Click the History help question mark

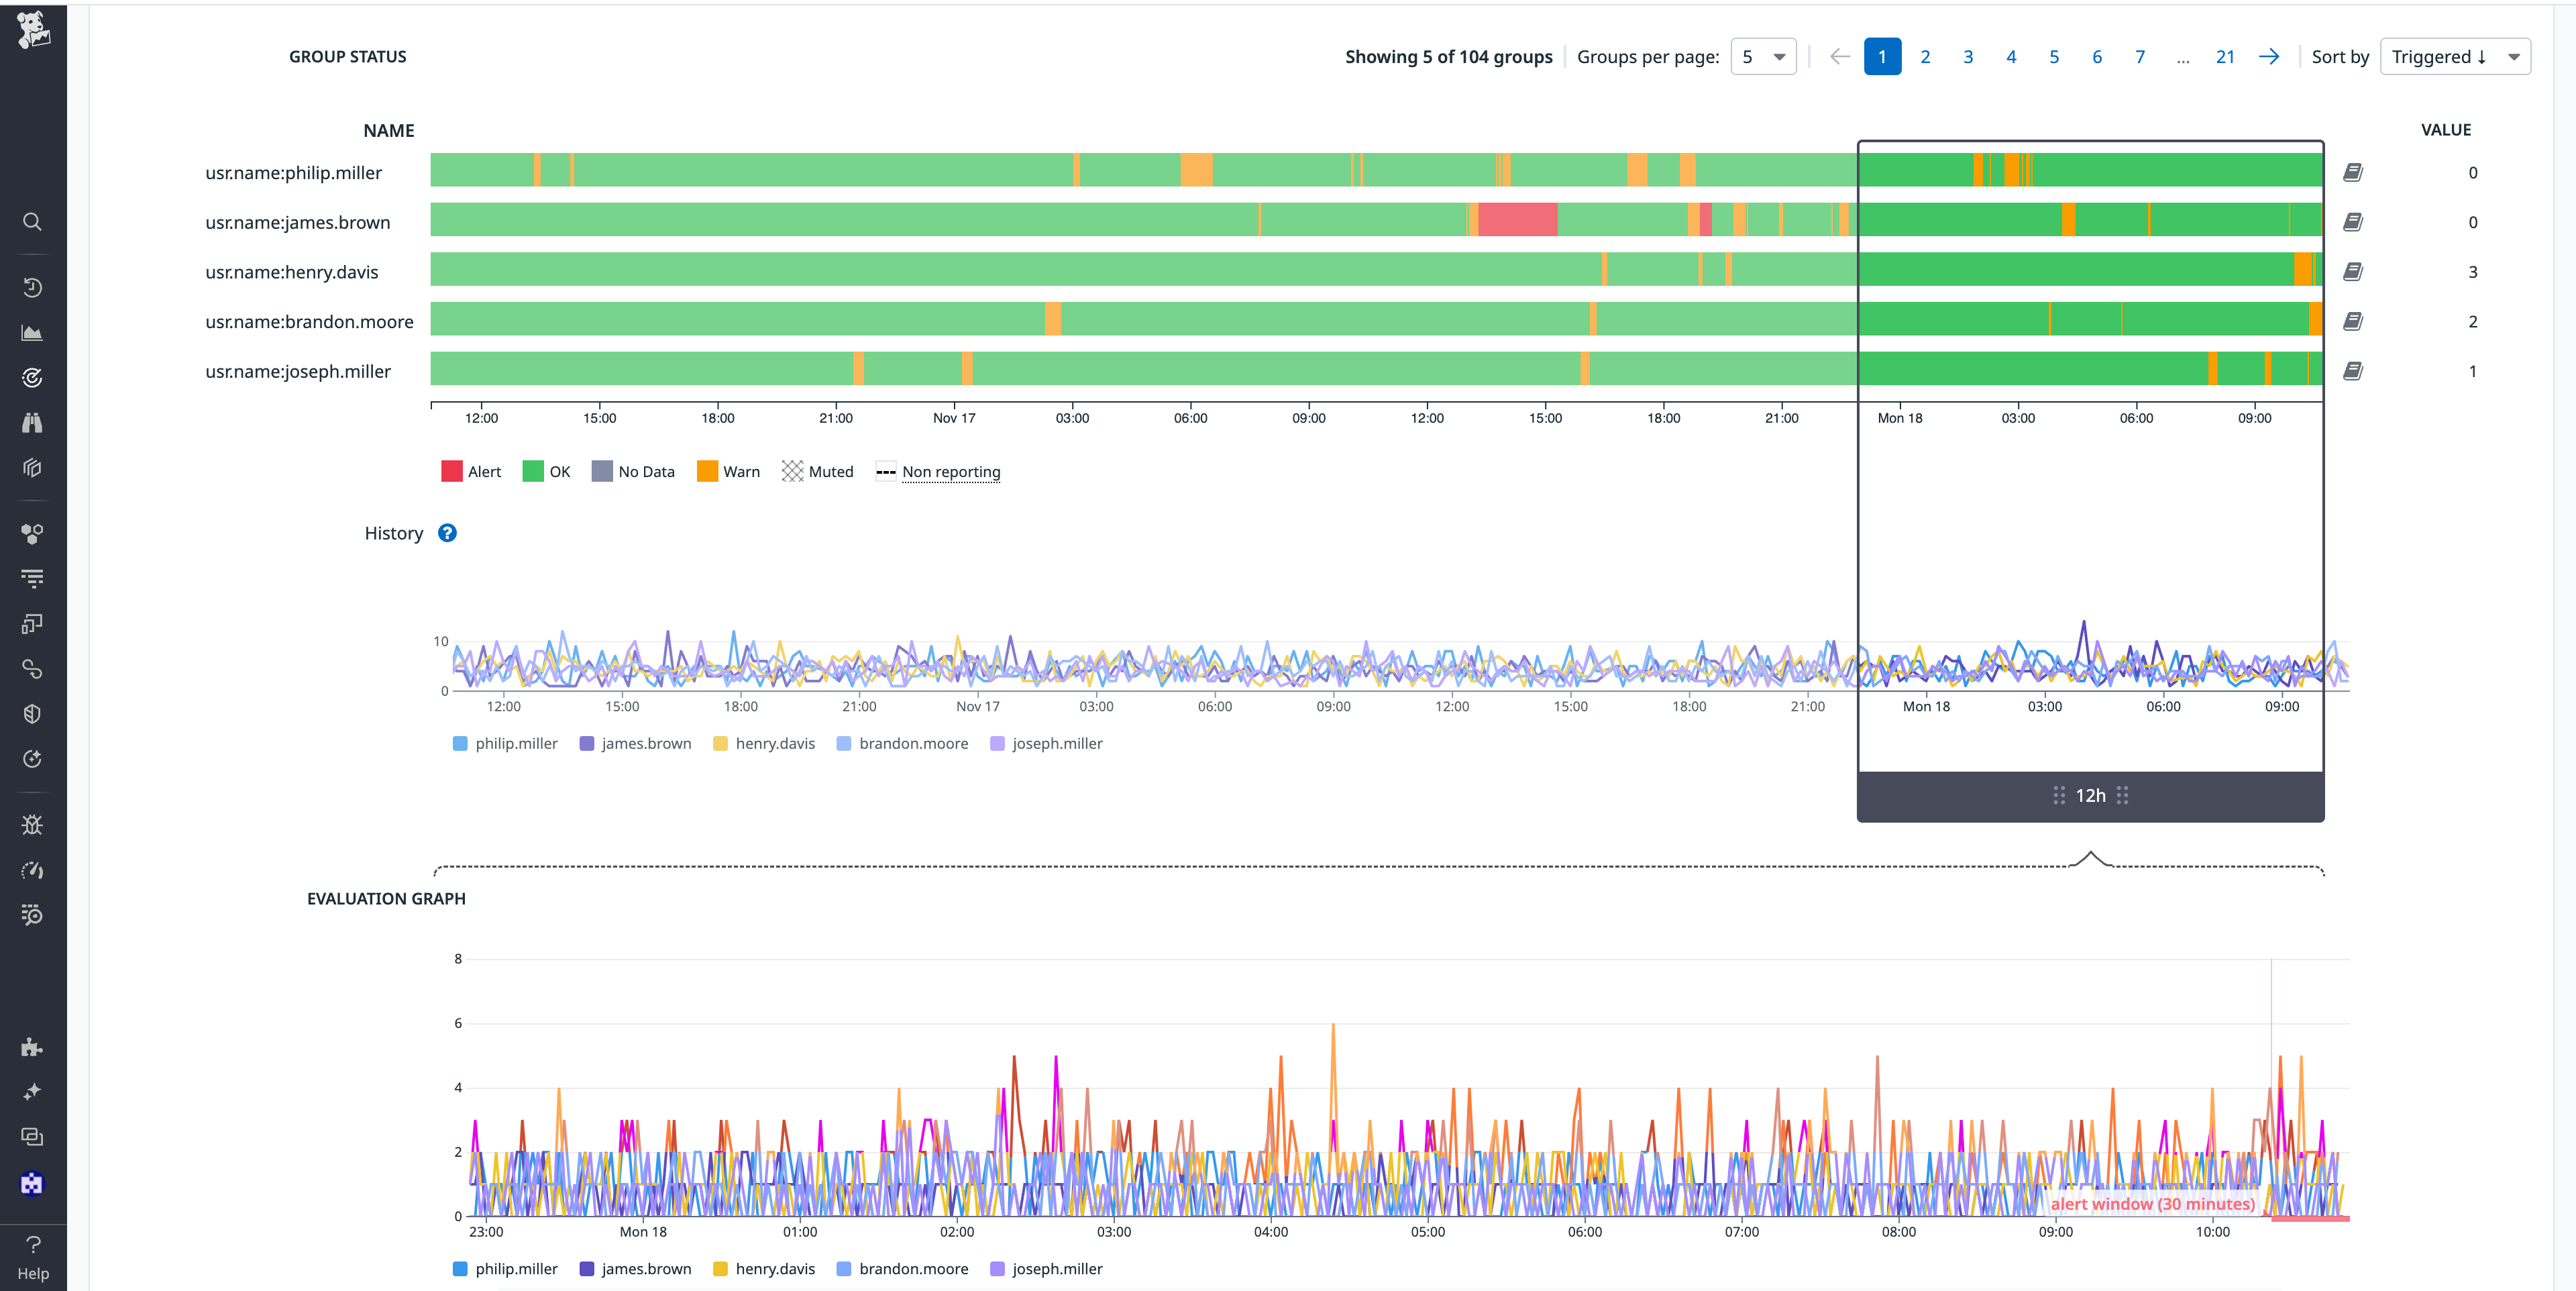pos(447,533)
